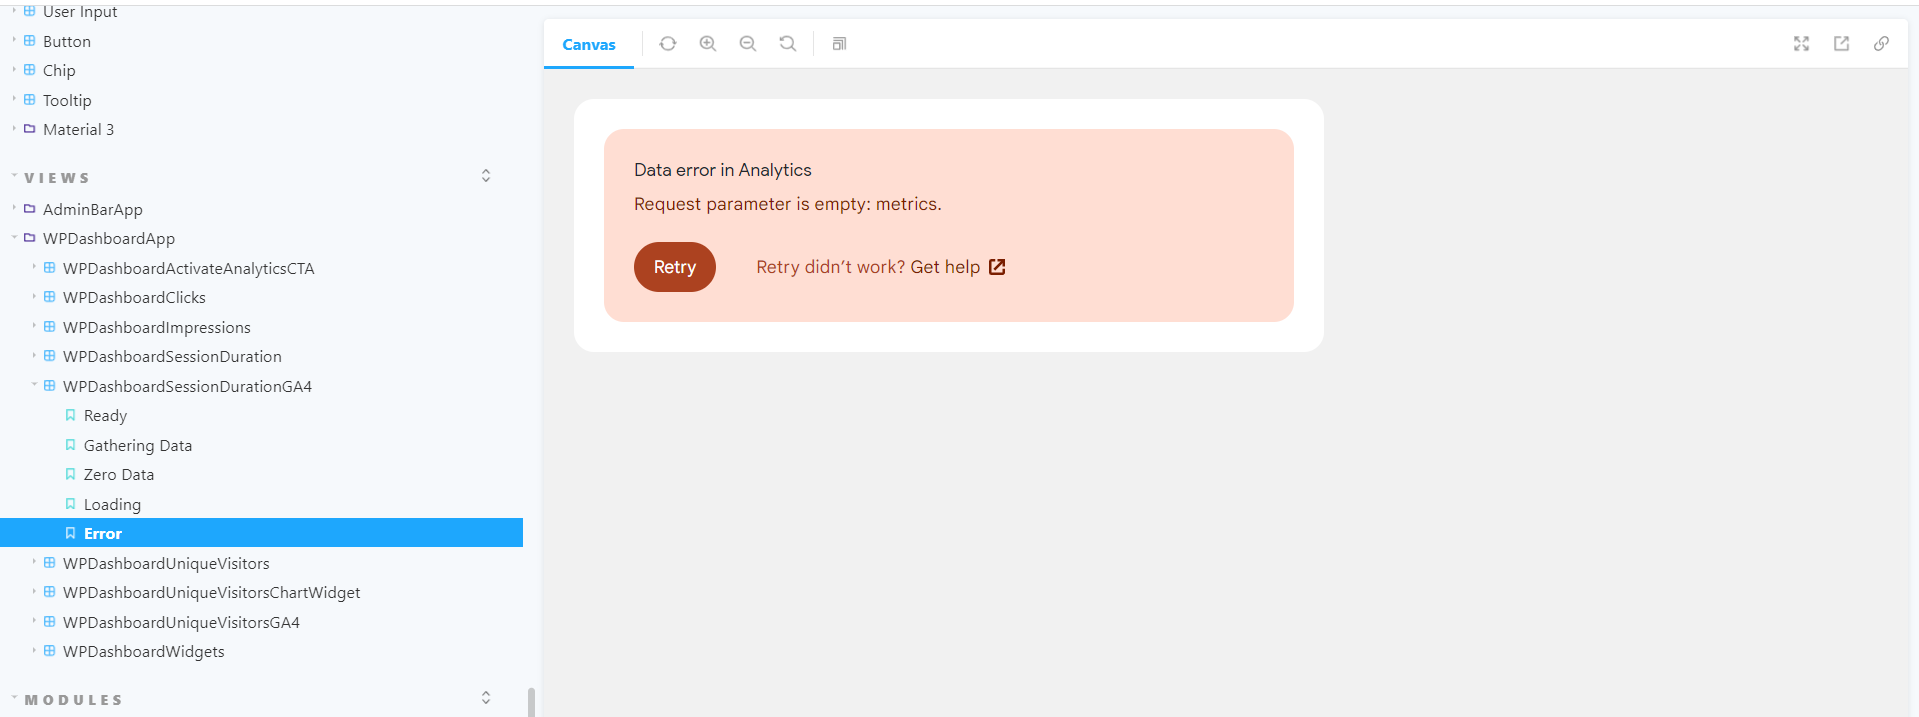Remount the active story
This screenshot has height=717, width=1919.
click(x=667, y=44)
